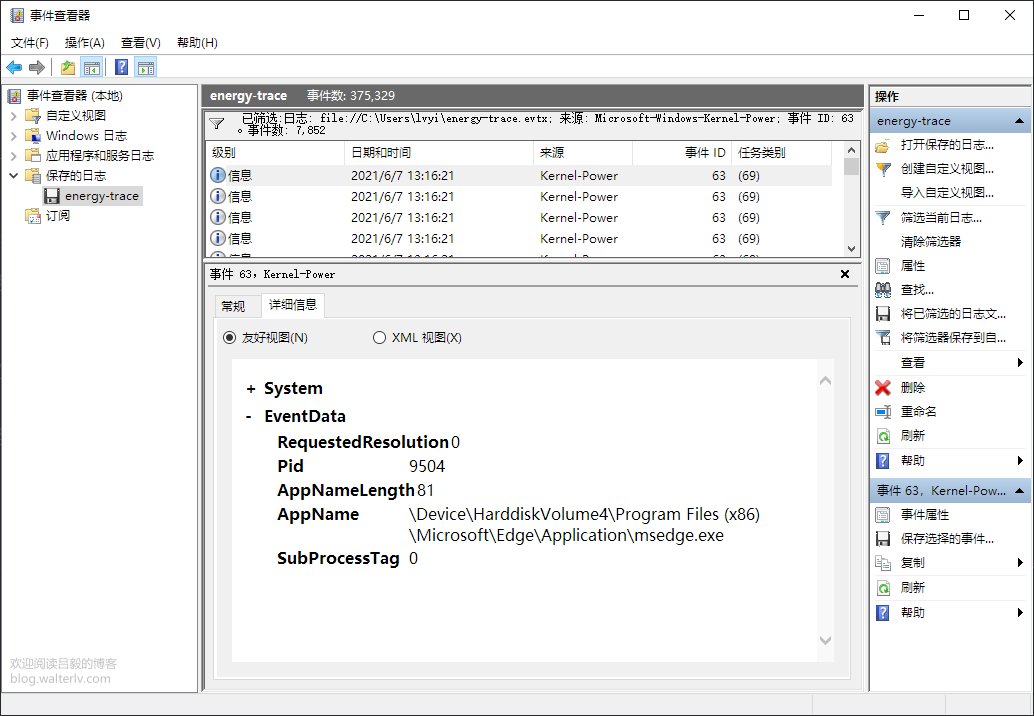Click 筛选当前日志 action link

coord(940,217)
